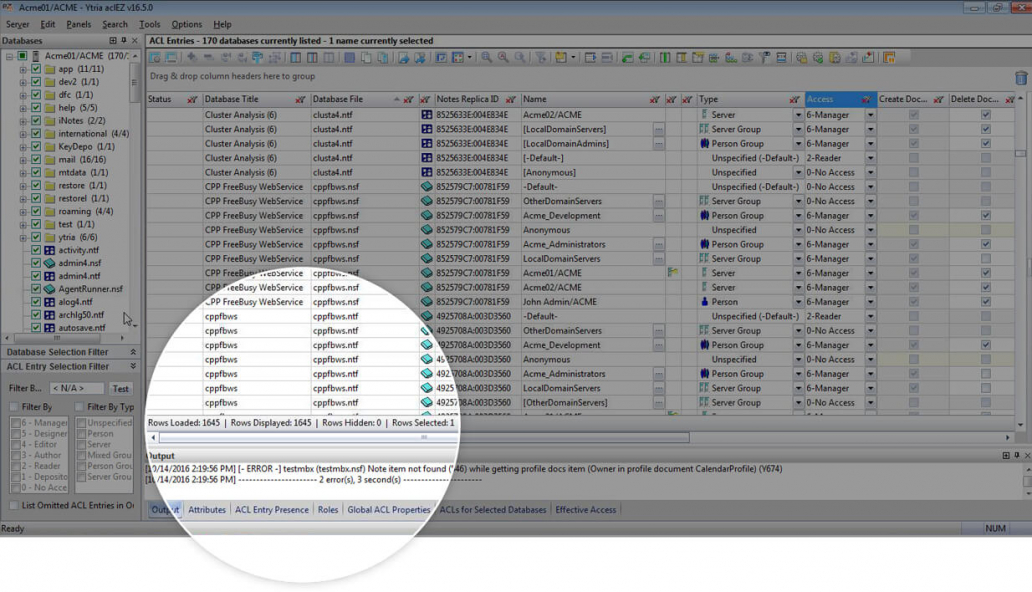
Task: Click the yellow sticky note toolbar icon
Action: click(561, 58)
